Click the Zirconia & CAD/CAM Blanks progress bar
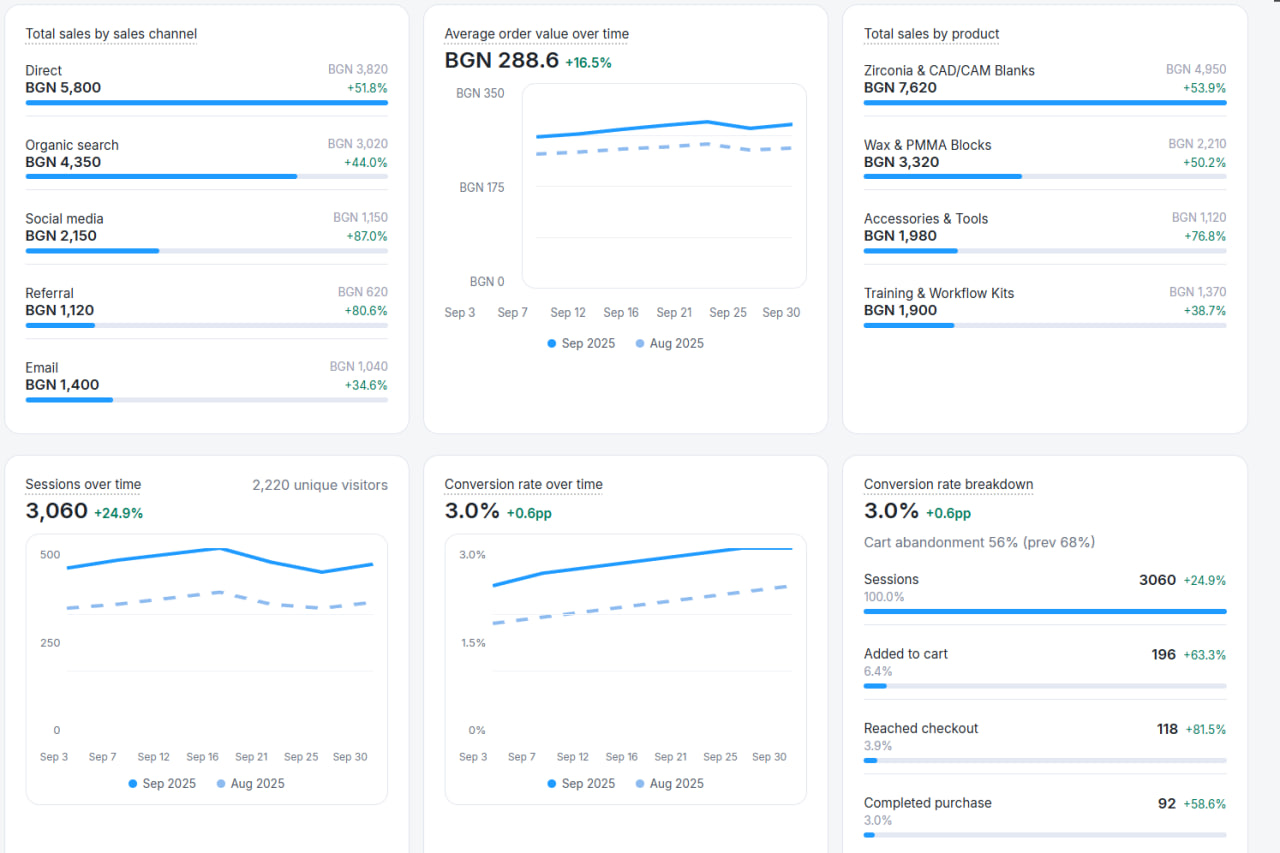The height and width of the screenshot is (853, 1280). pos(1044,102)
